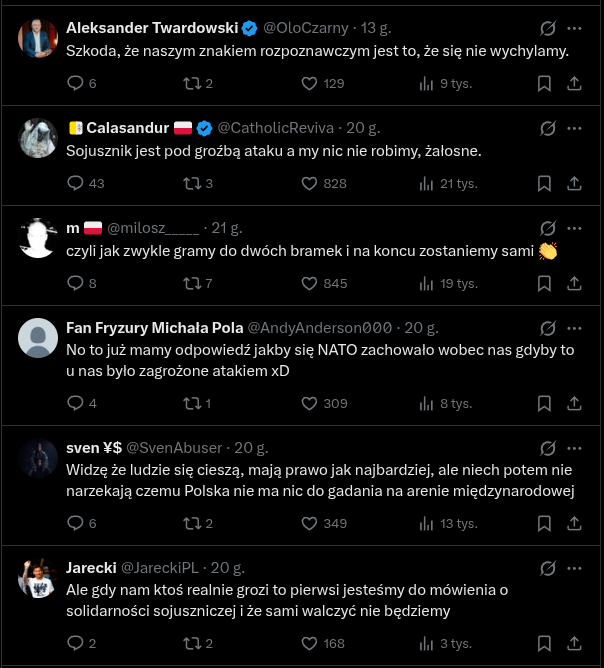Bookmark Calasandur's tweet
The image size is (604, 668).
click(x=544, y=184)
